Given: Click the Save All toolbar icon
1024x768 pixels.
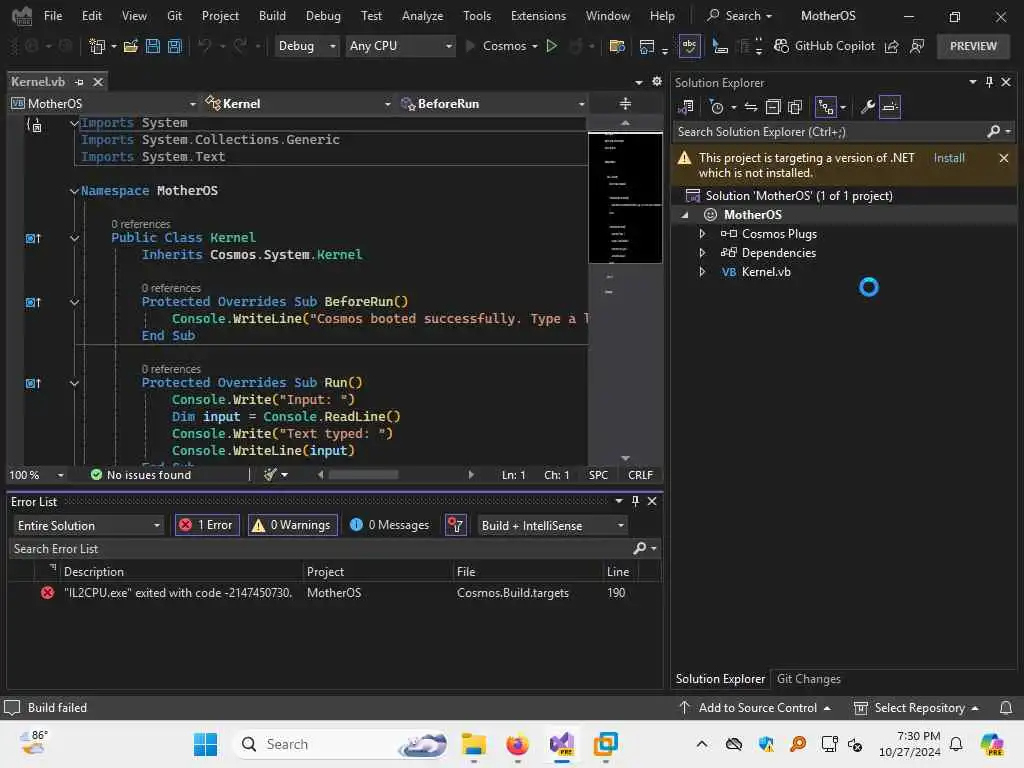Looking at the screenshot, I should 175,46.
